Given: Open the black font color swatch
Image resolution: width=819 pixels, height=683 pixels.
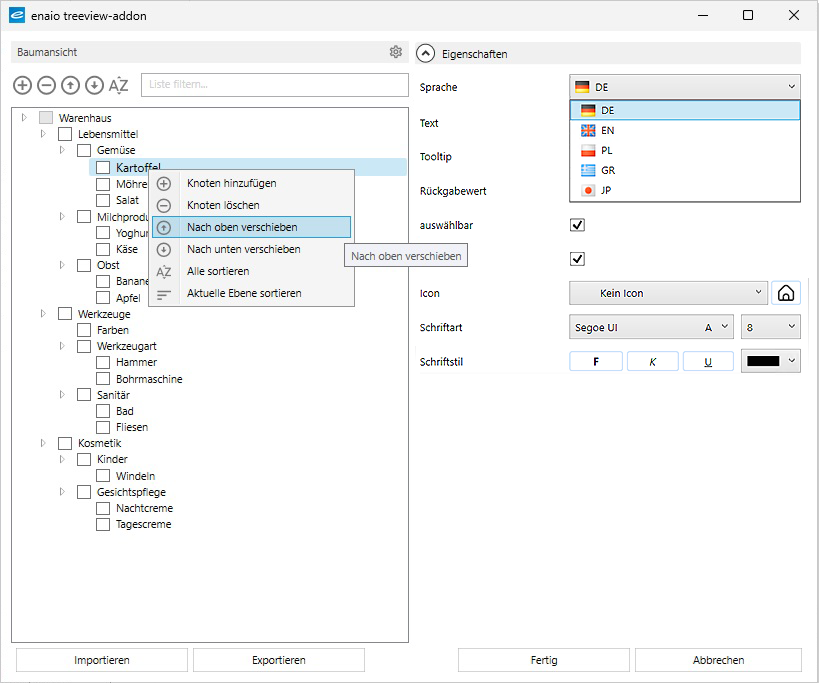Looking at the screenshot, I should coord(770,361).
